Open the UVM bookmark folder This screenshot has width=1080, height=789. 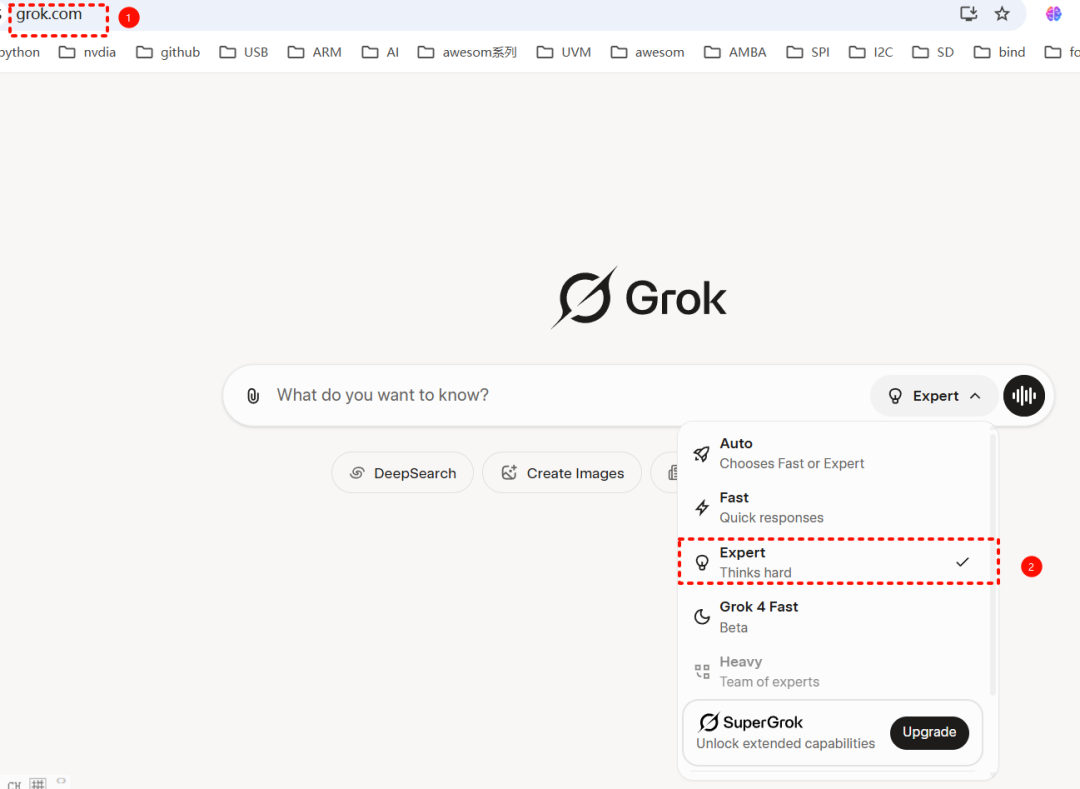tap(564, 52)
